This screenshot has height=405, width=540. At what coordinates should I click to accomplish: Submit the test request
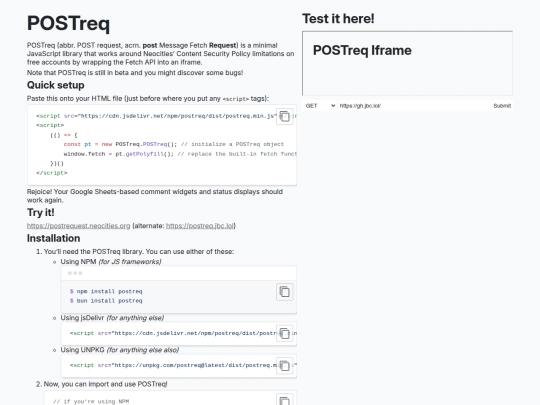(502, 106)
